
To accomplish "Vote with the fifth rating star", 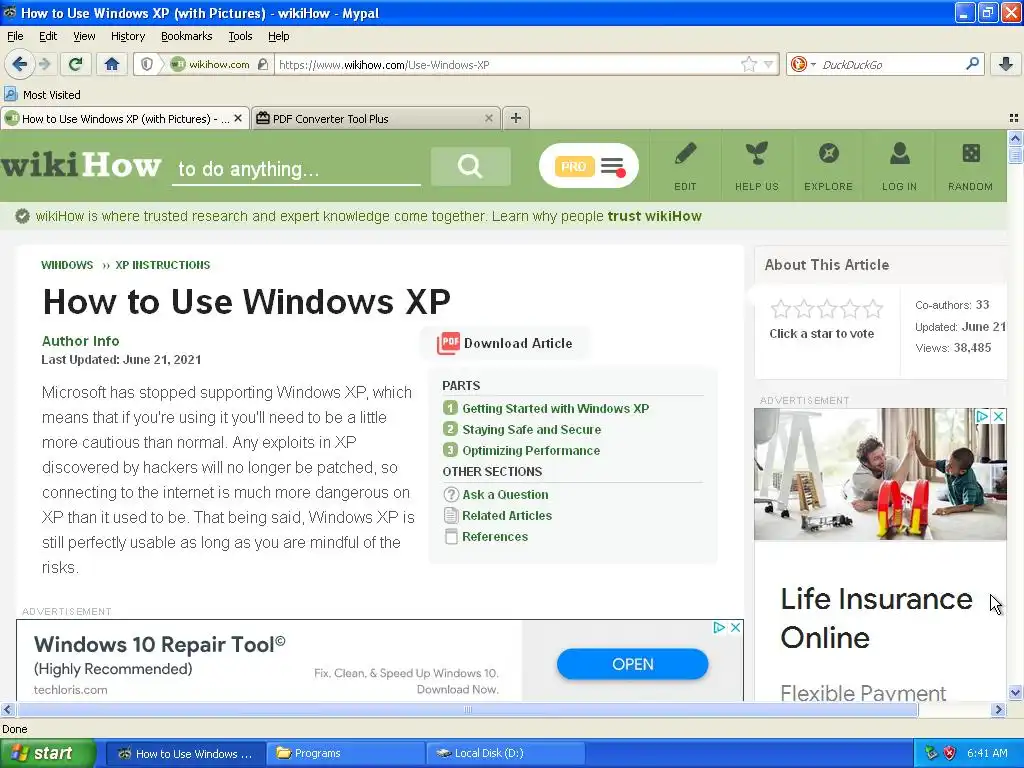I will tap(872, 308).
